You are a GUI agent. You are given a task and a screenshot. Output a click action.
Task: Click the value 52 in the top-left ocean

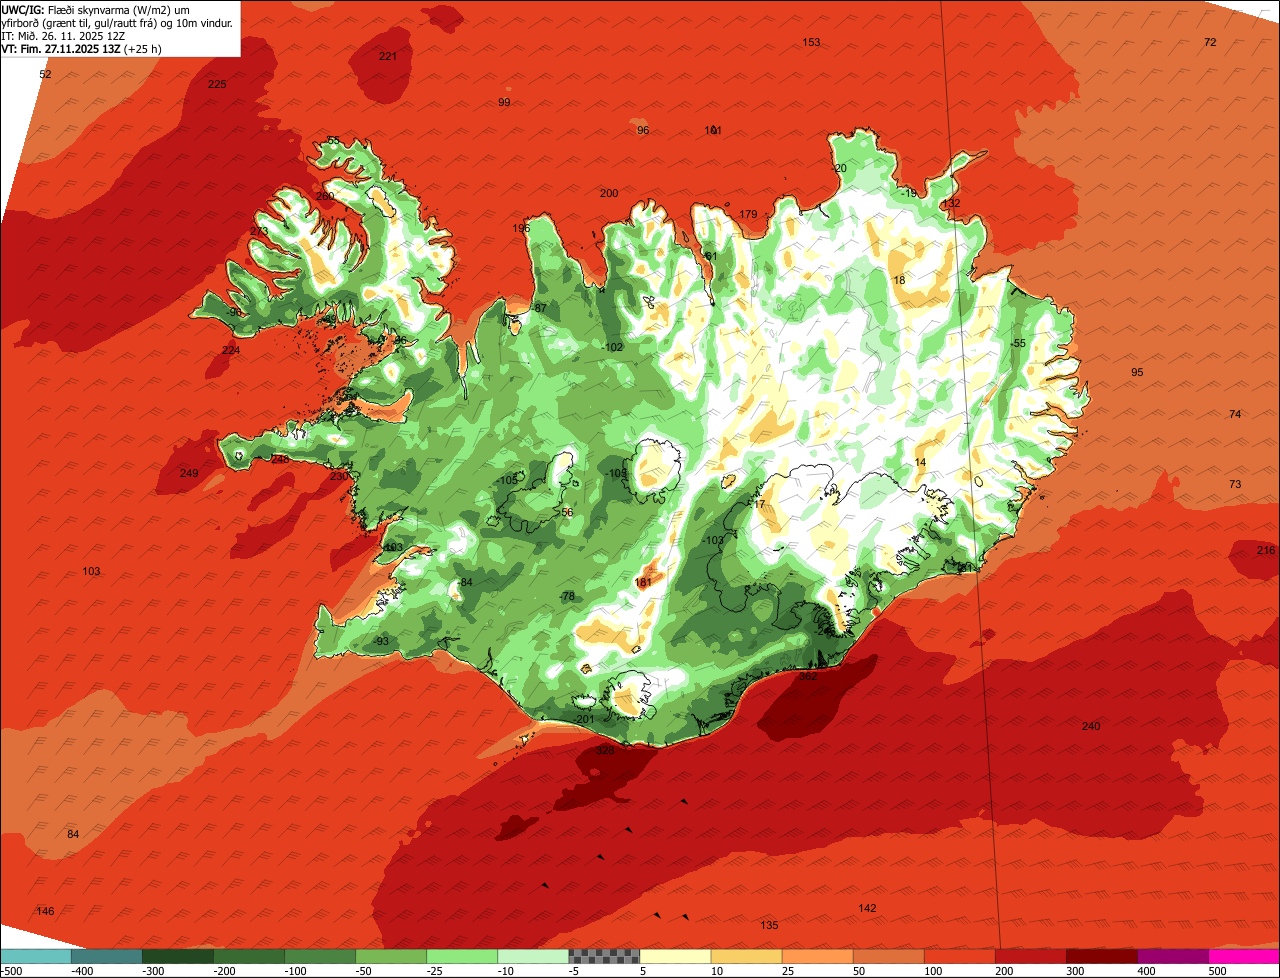click(45, 74)
